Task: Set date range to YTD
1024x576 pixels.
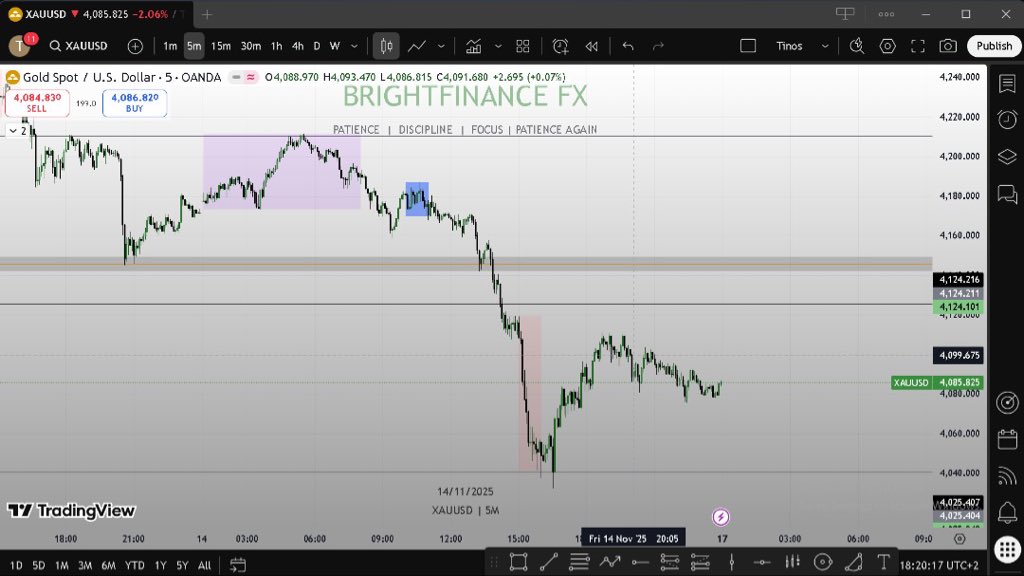Action: coord(135,566)
